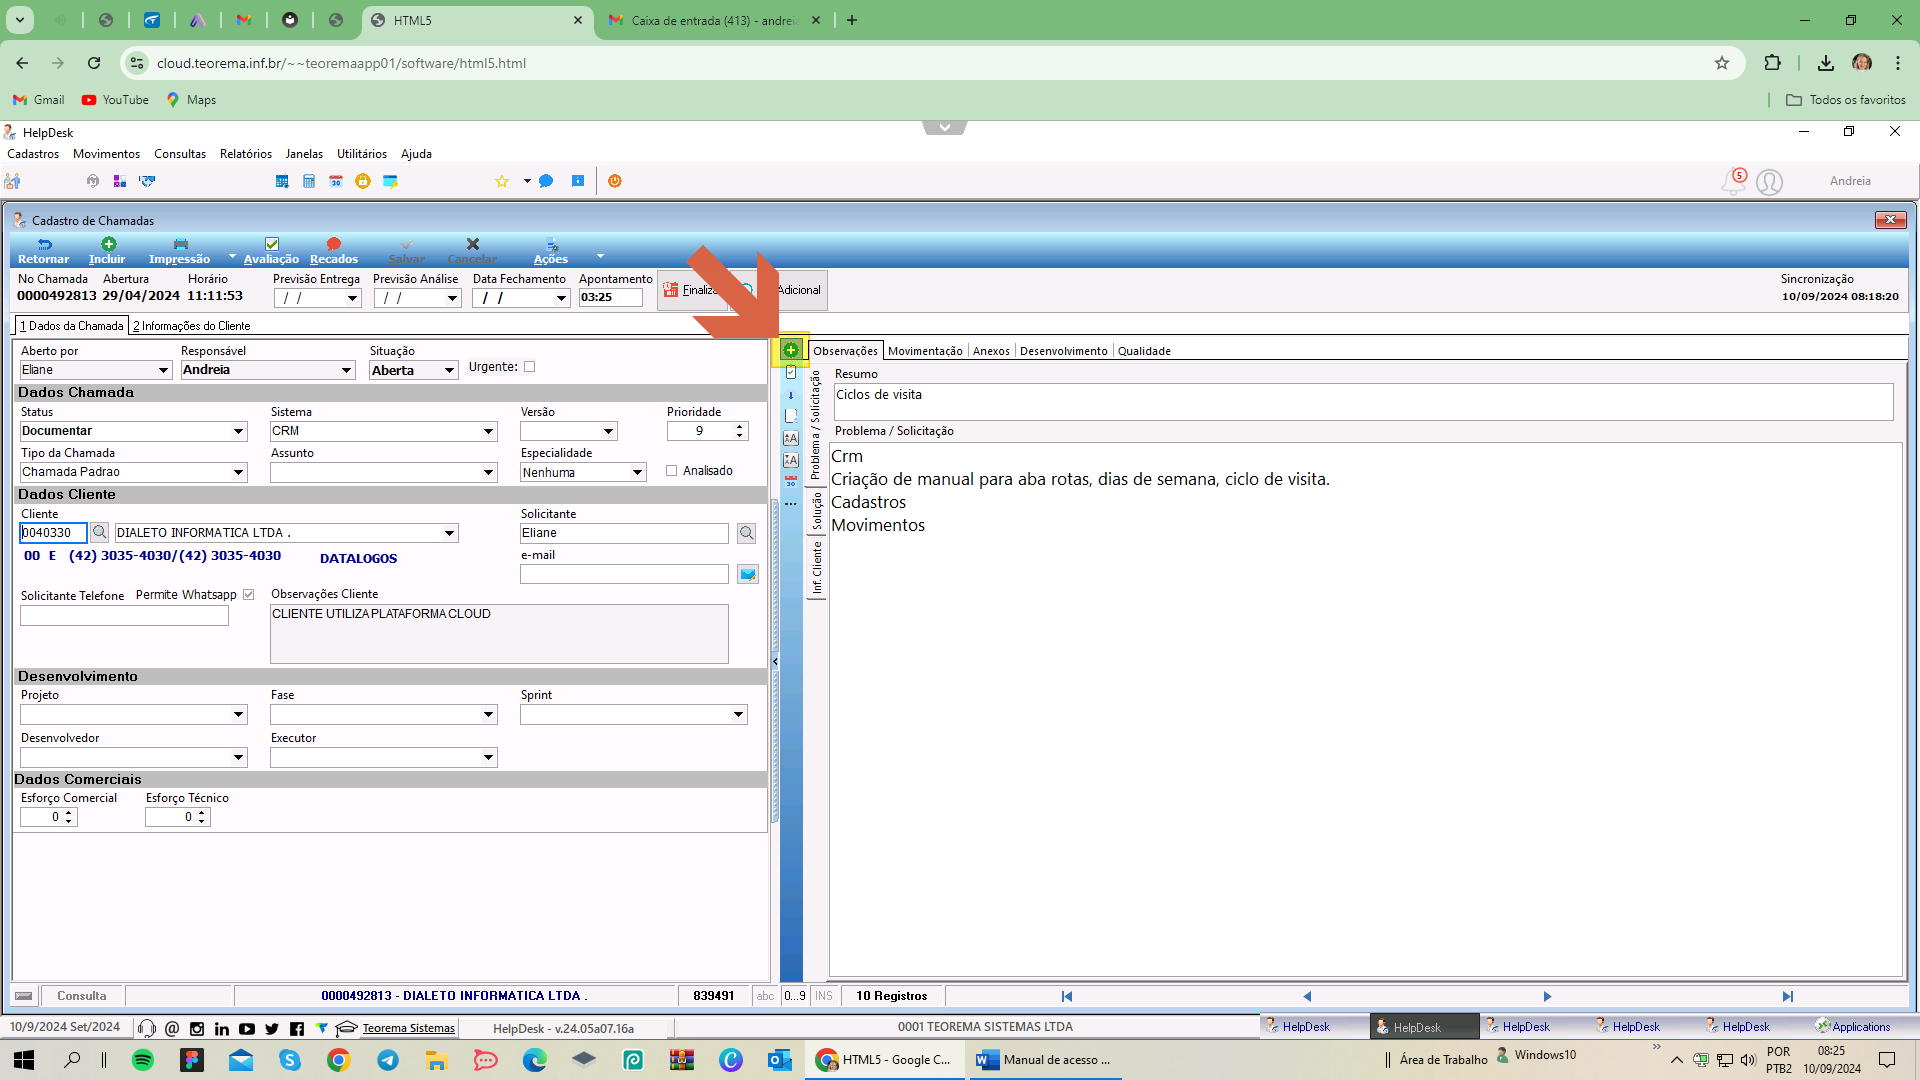
Task: Toggle the Analisado checkbox
Action: pos(672,471)
